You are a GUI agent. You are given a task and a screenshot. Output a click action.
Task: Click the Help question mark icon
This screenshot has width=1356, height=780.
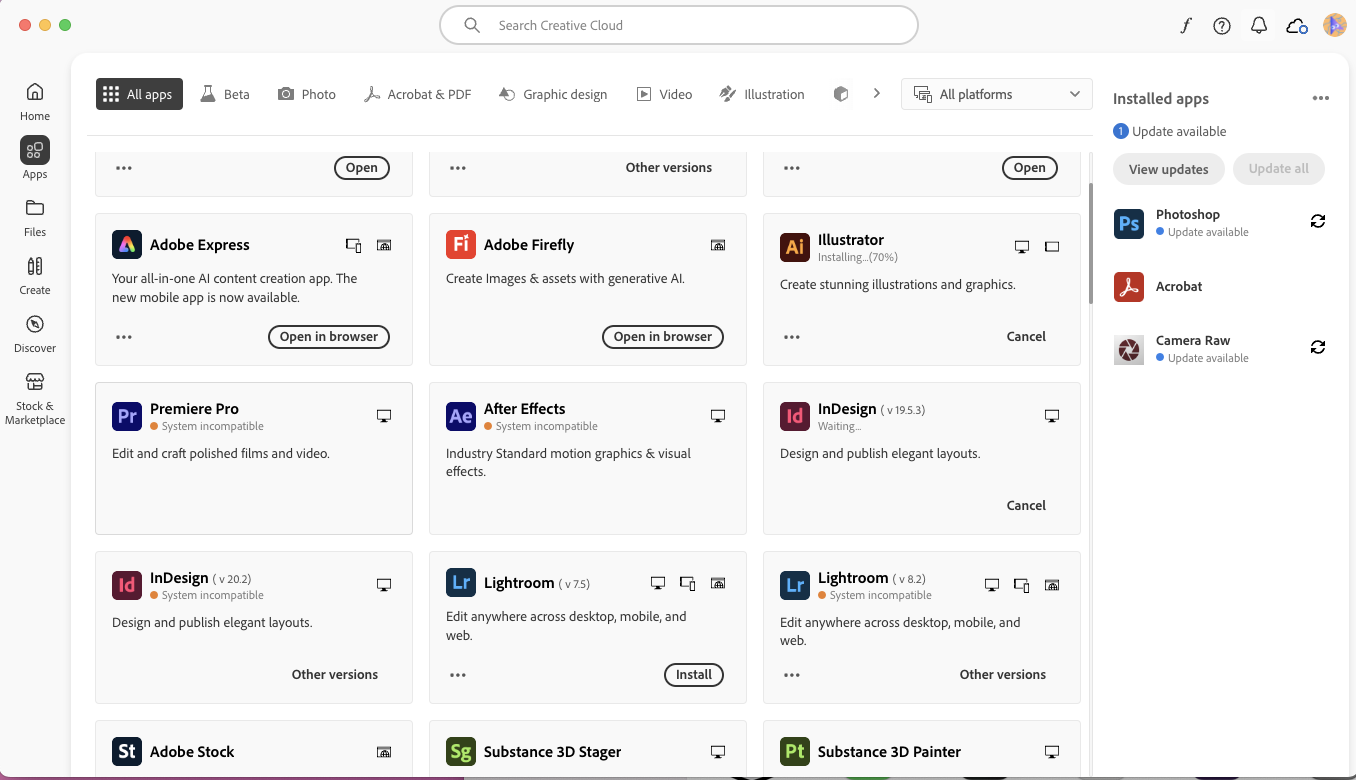click(1222, 26)
